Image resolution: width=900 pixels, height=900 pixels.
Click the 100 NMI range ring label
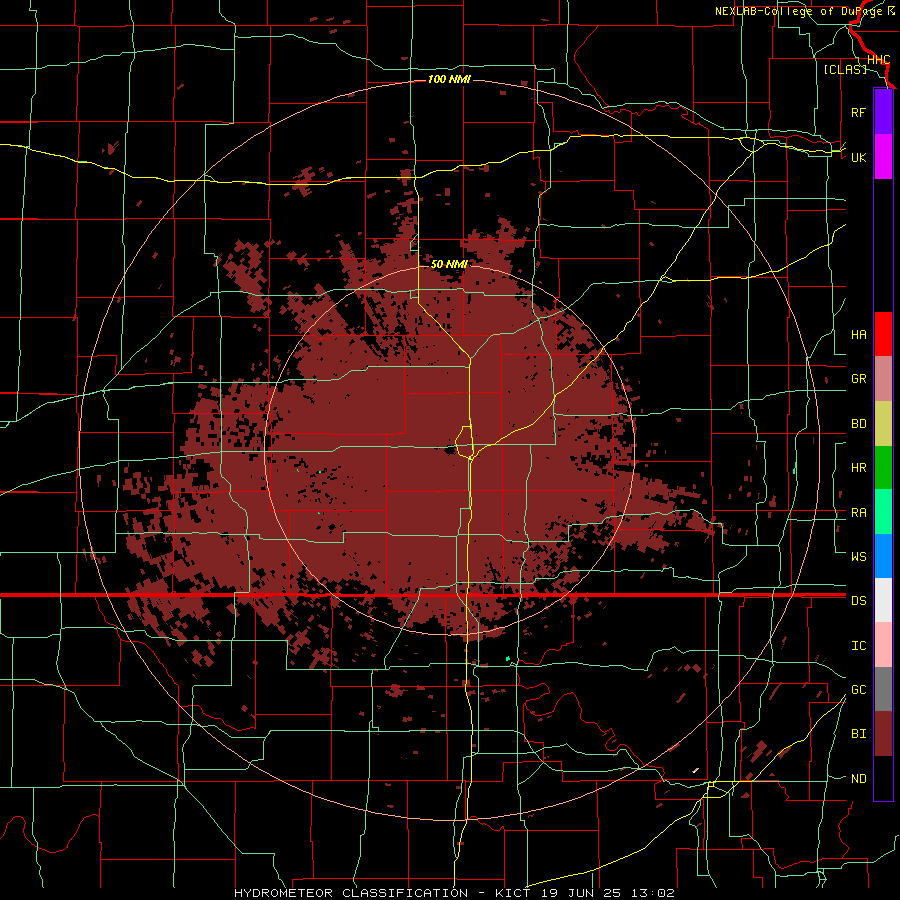coord(449,79)
